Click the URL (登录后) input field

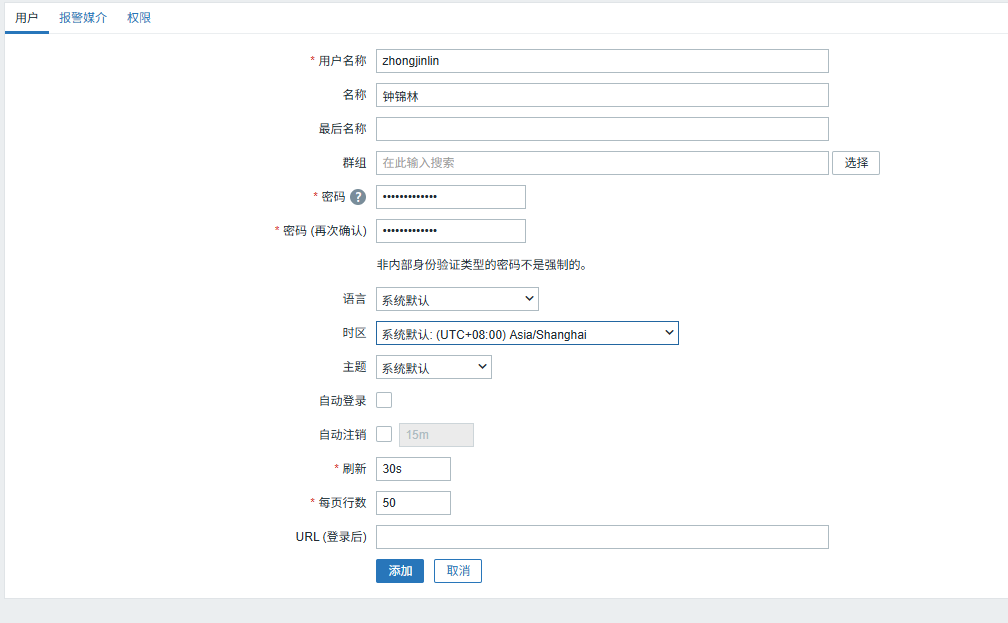pos(602,537)
